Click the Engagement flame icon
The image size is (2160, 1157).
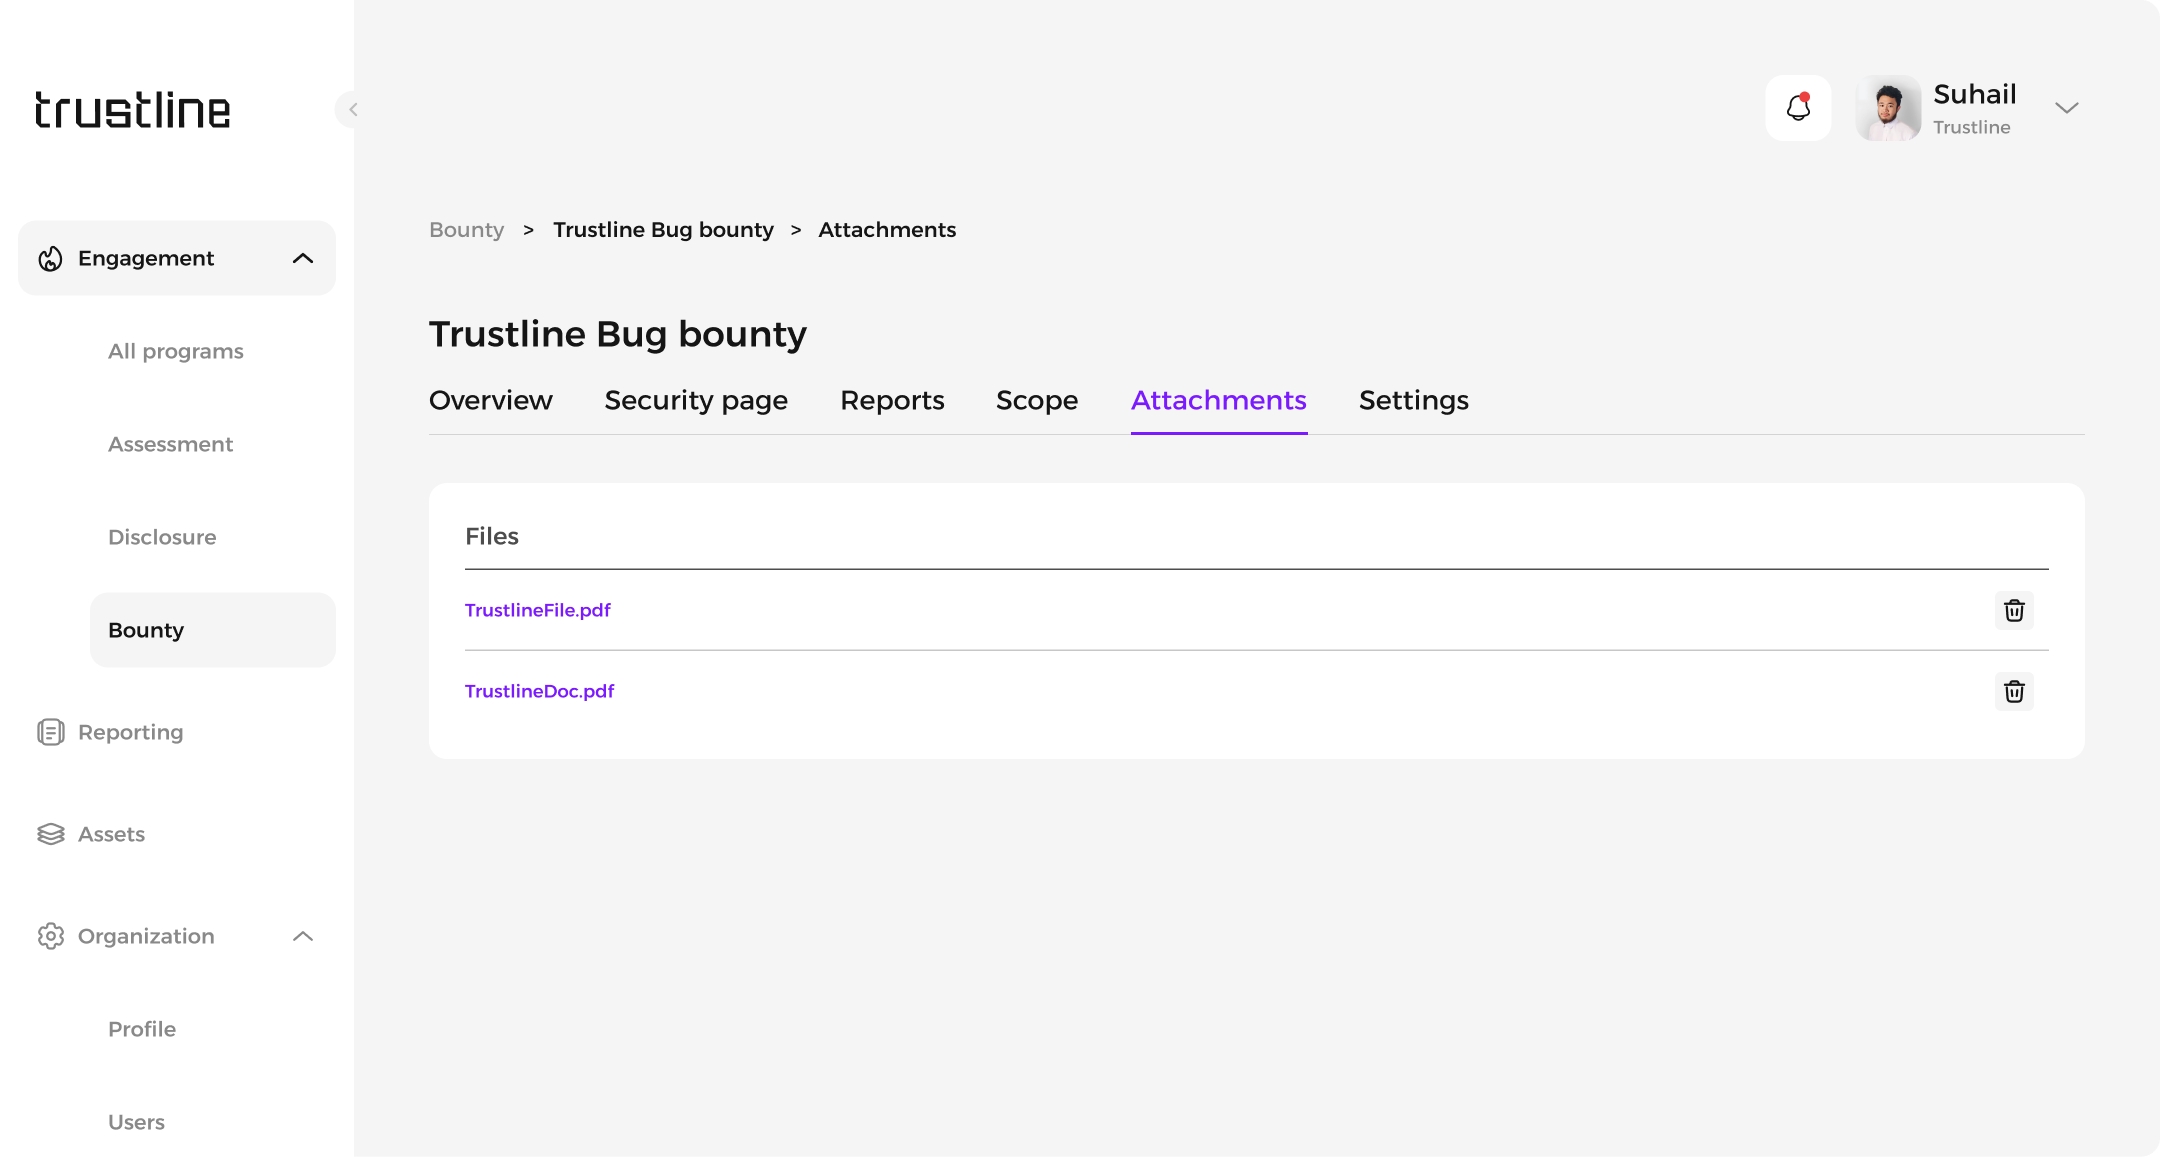[x=50, y=259]
